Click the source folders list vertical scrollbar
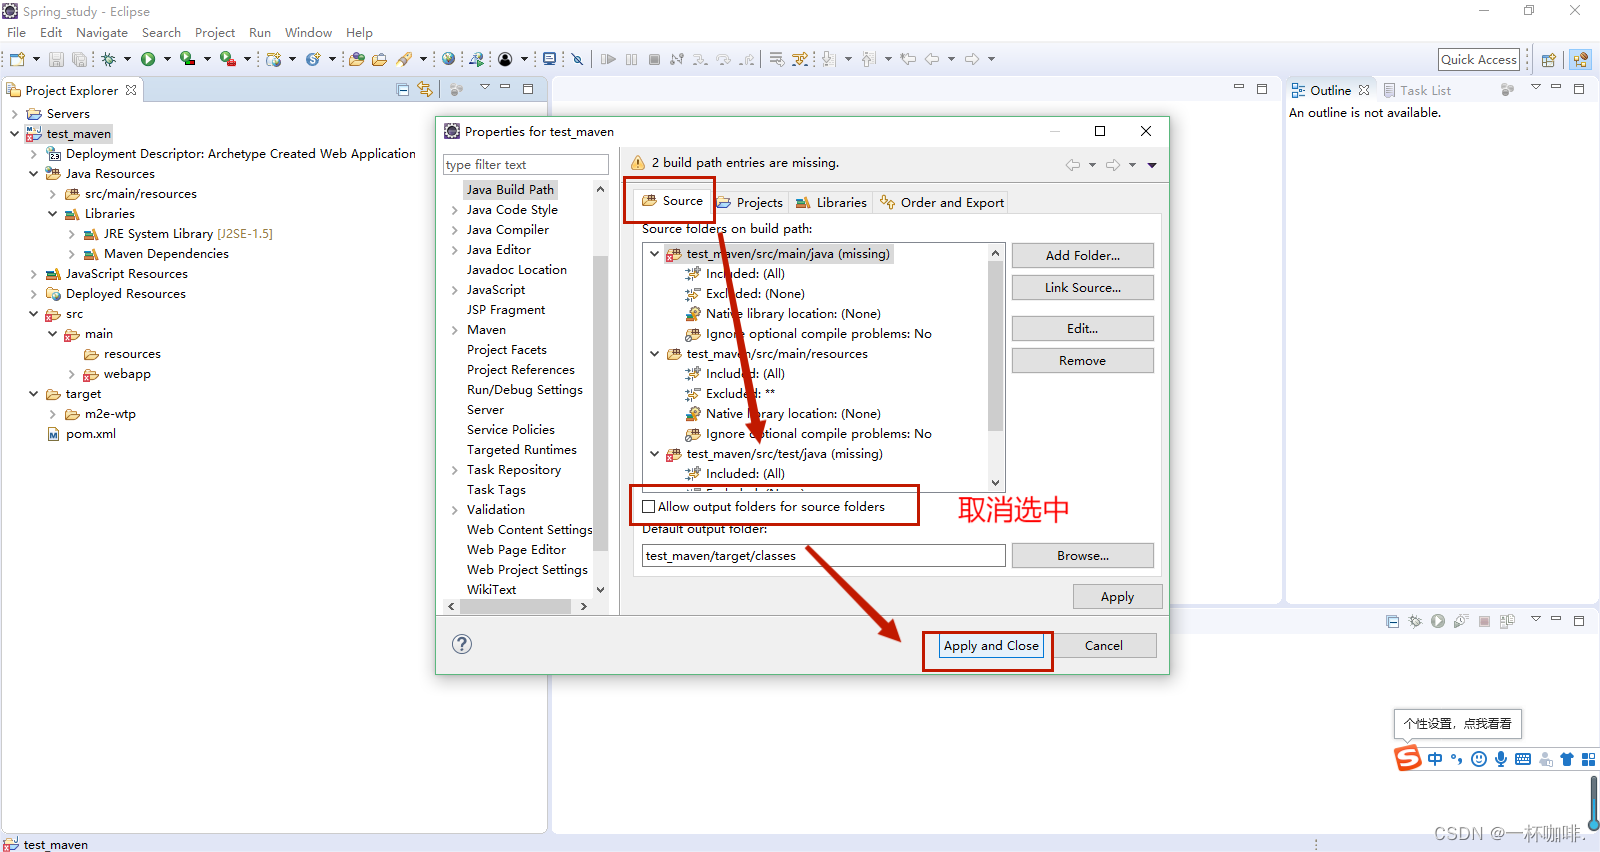The image size is (1600, 852). (995, 345)
